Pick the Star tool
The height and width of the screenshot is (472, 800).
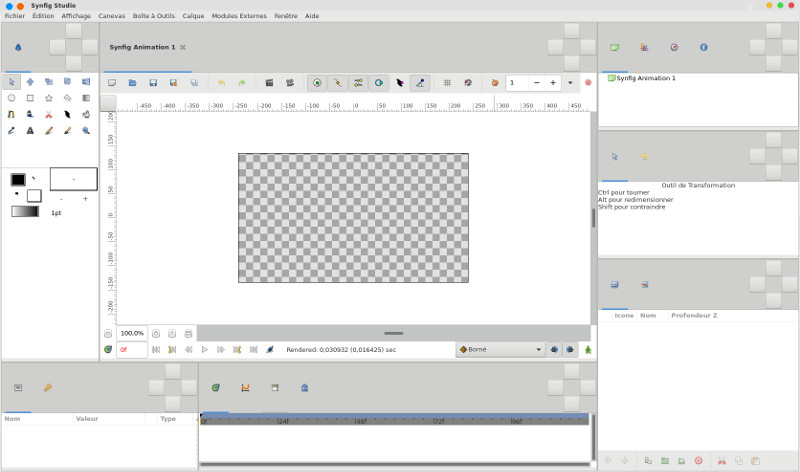pyautogui.click(x=48, y=98)
